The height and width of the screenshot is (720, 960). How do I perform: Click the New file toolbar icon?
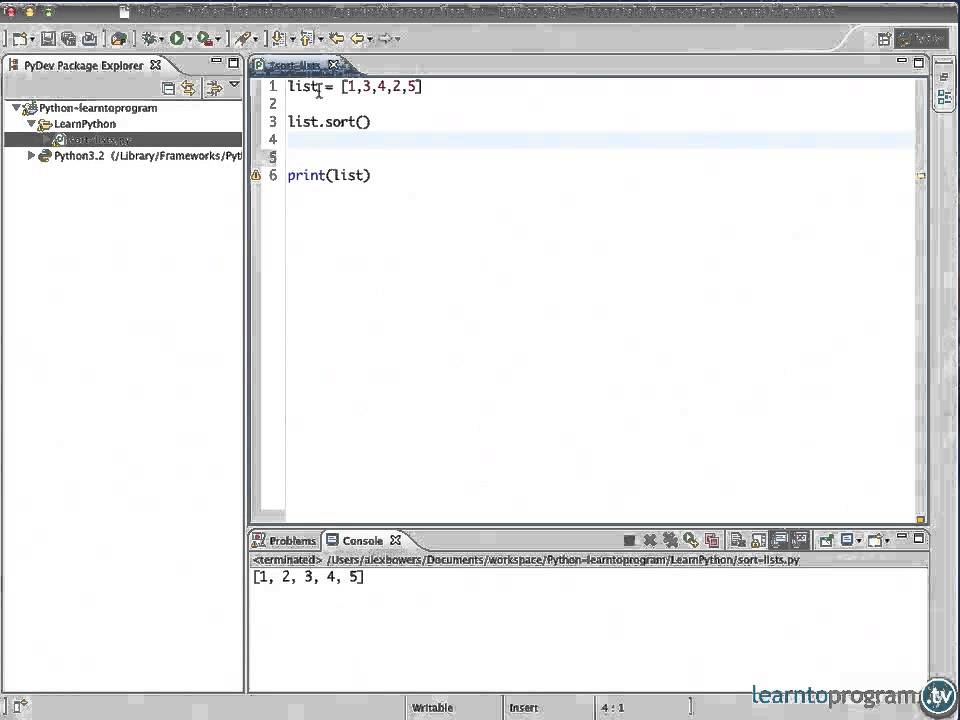(19, 39)
